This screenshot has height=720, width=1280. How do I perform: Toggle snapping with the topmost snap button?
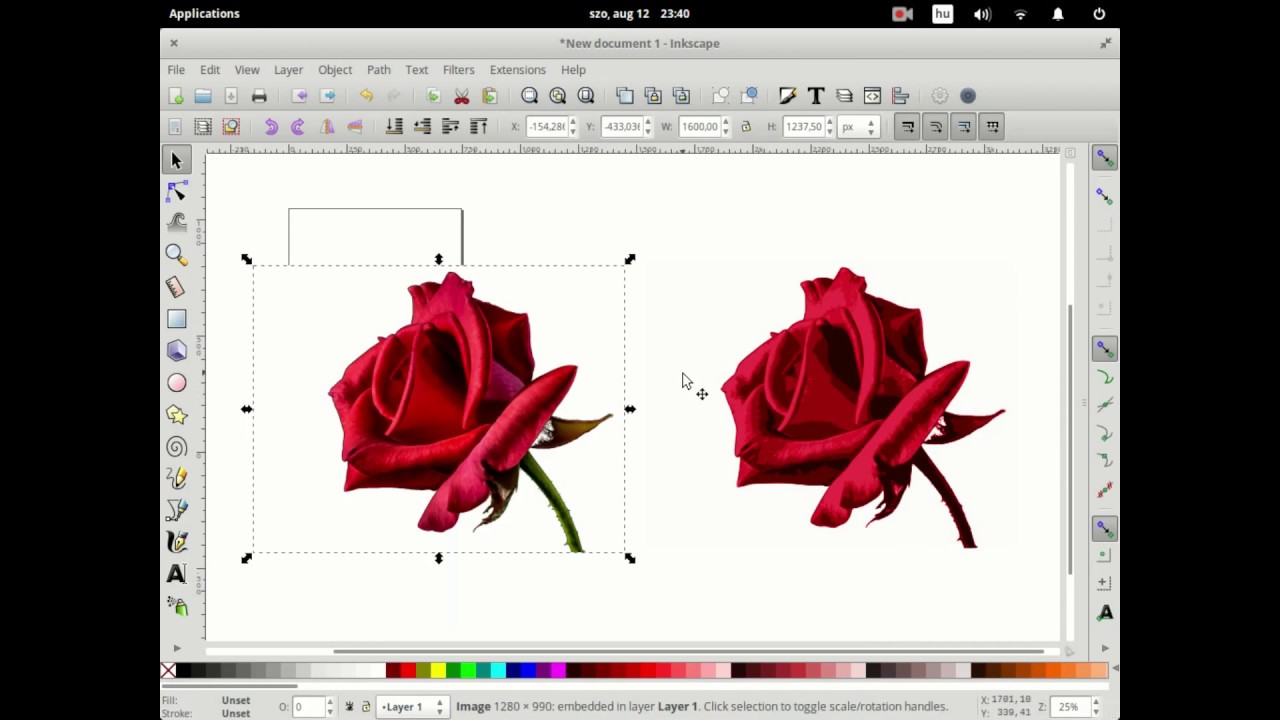tap(1104, 157)
